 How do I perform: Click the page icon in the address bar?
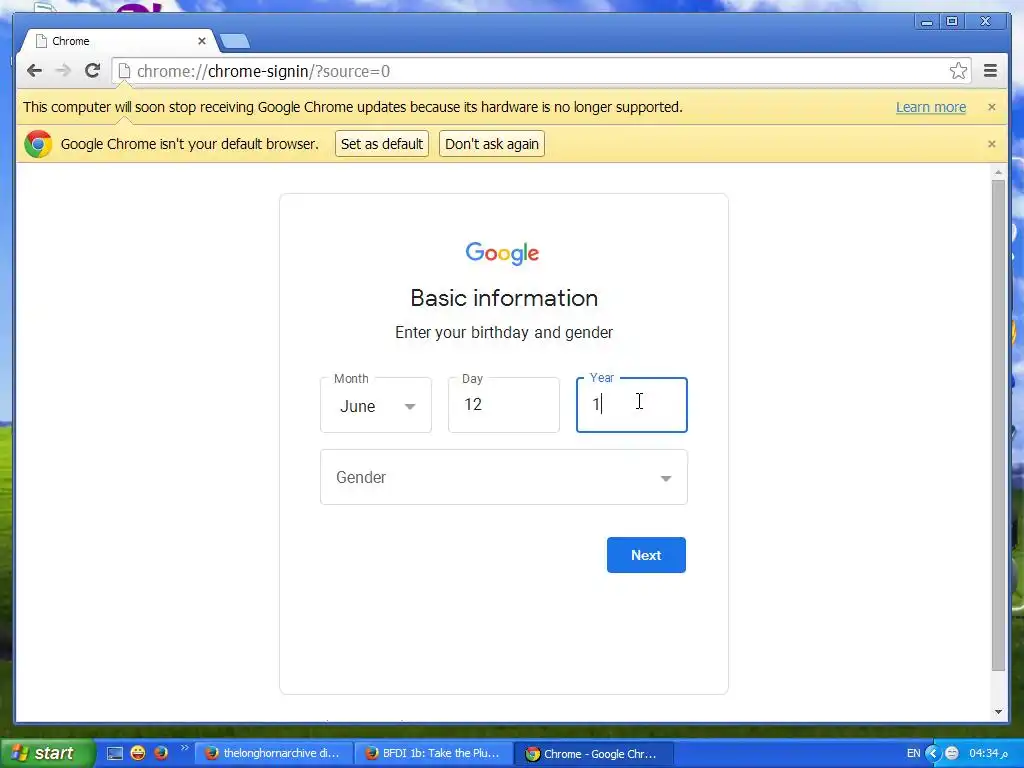coord(124,71)
